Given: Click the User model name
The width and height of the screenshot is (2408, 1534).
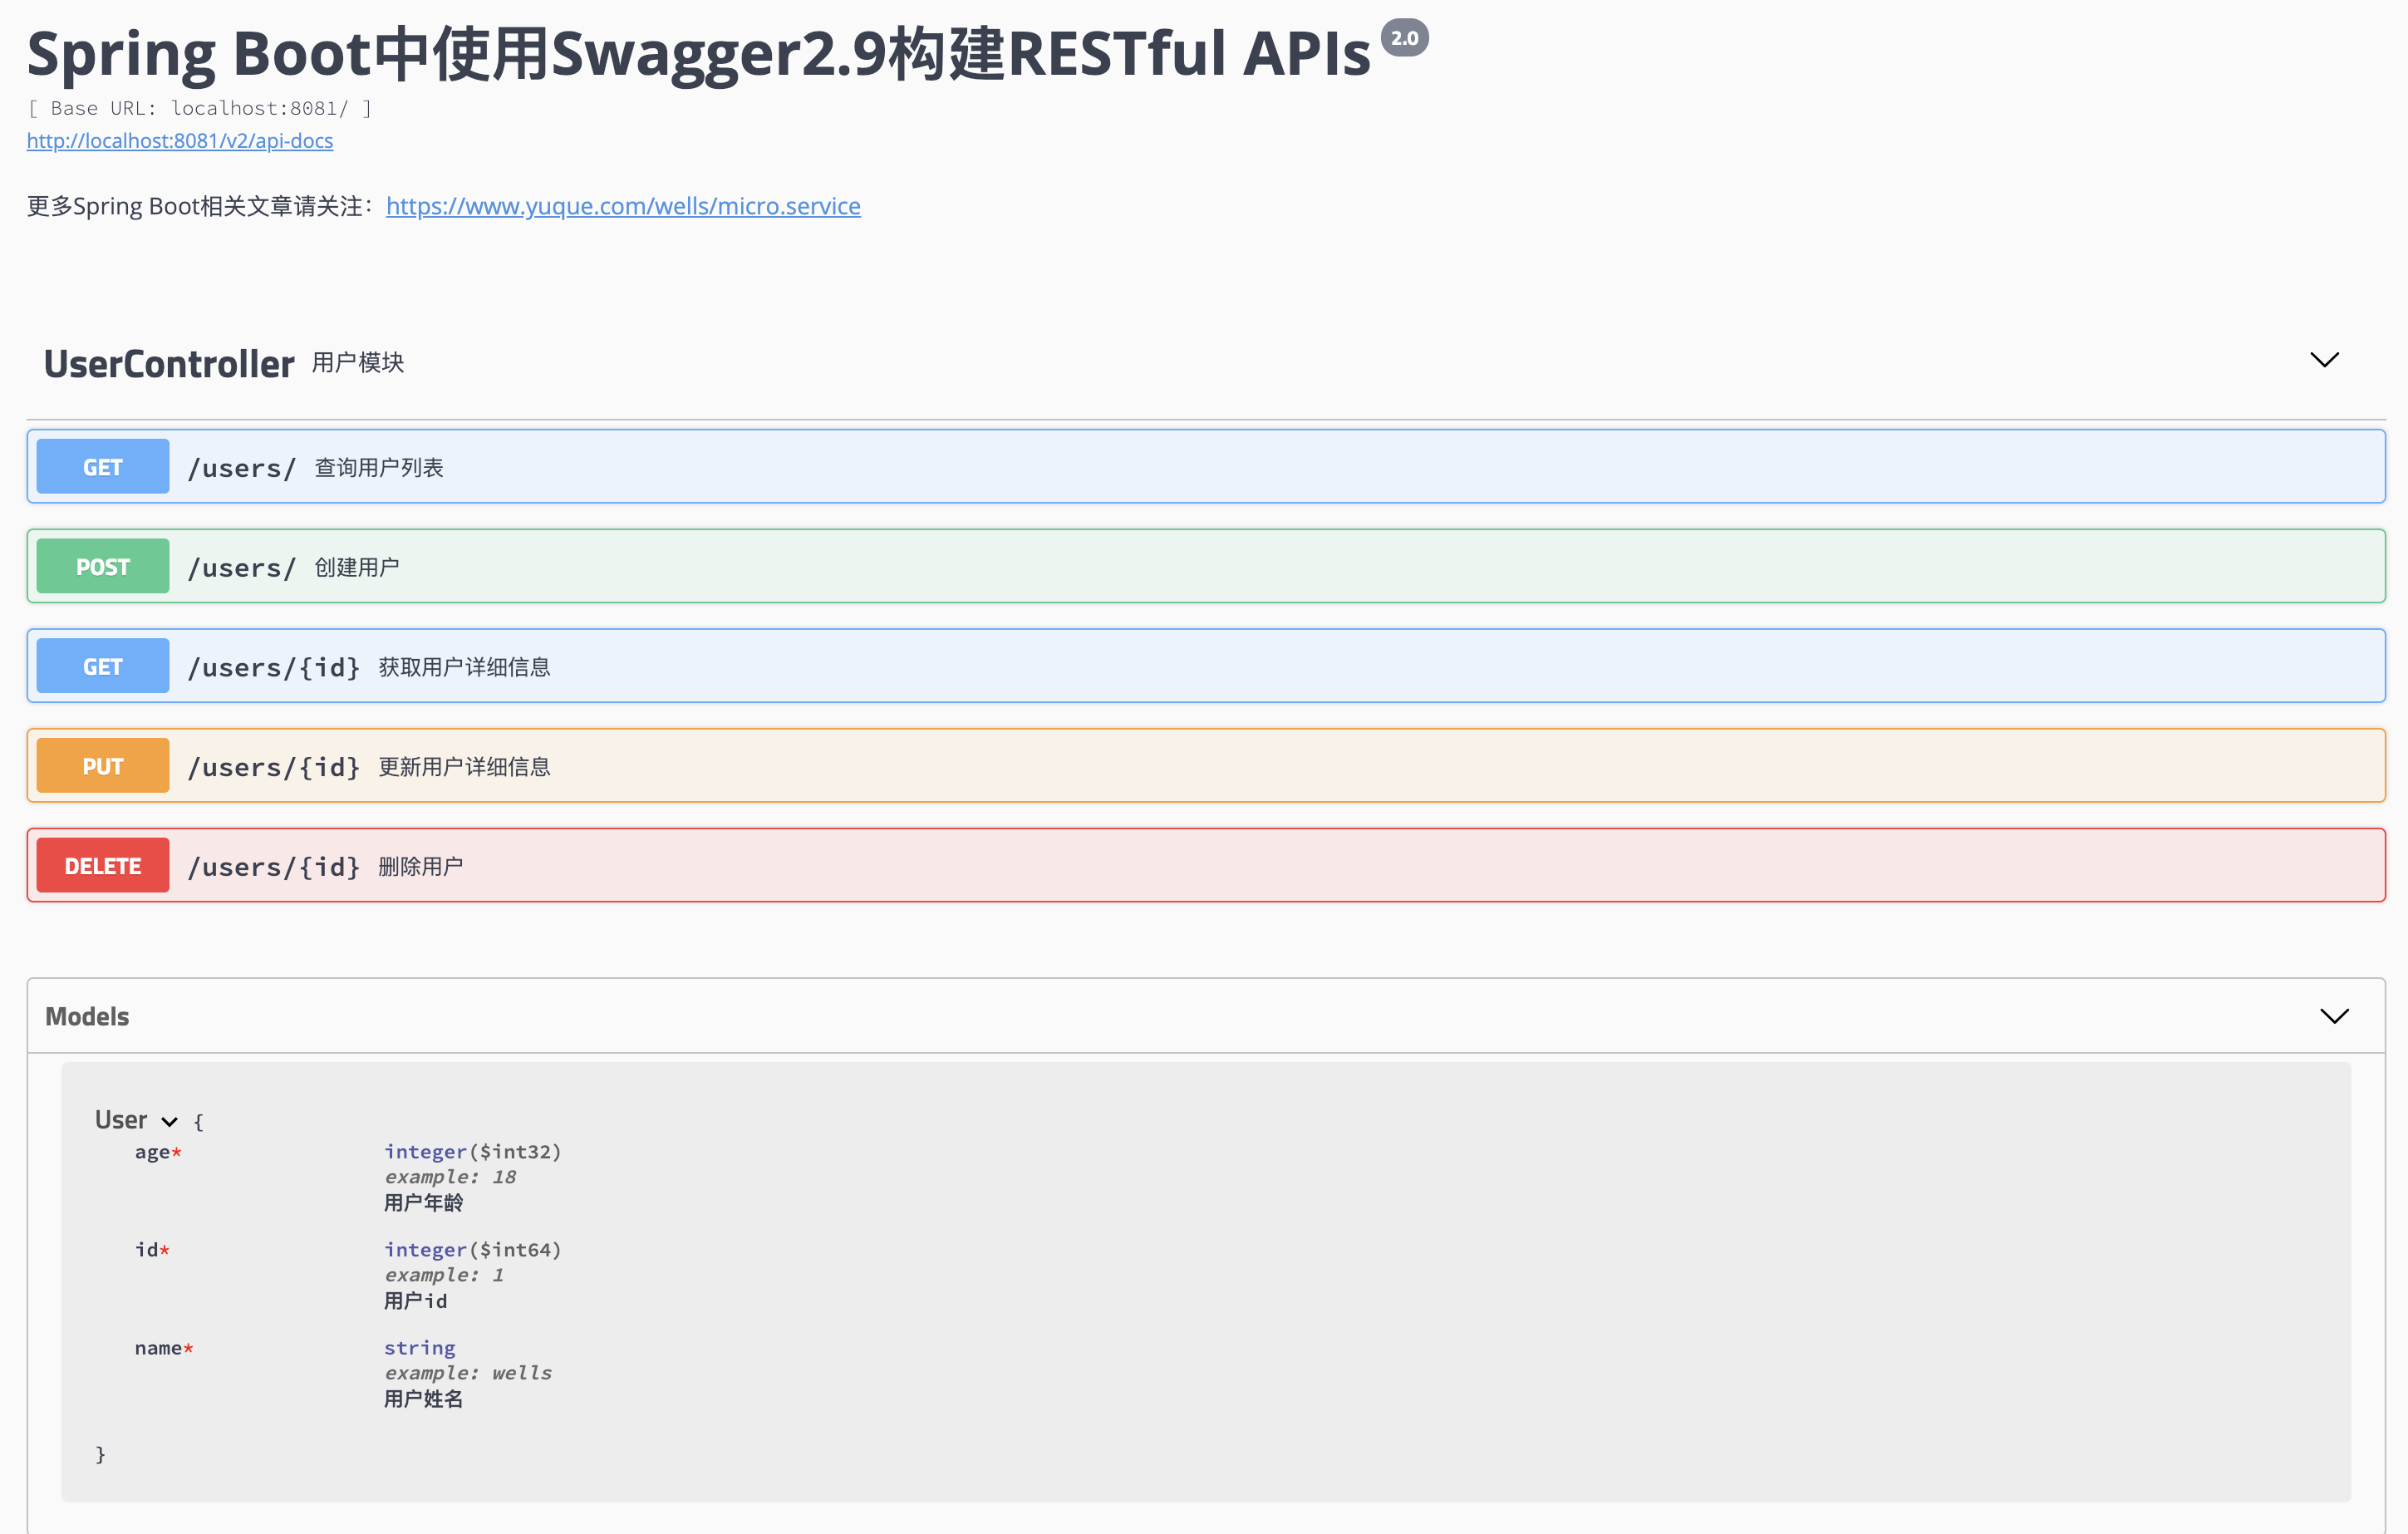Looking at the screenshot, I should (x=121, y=1120).
